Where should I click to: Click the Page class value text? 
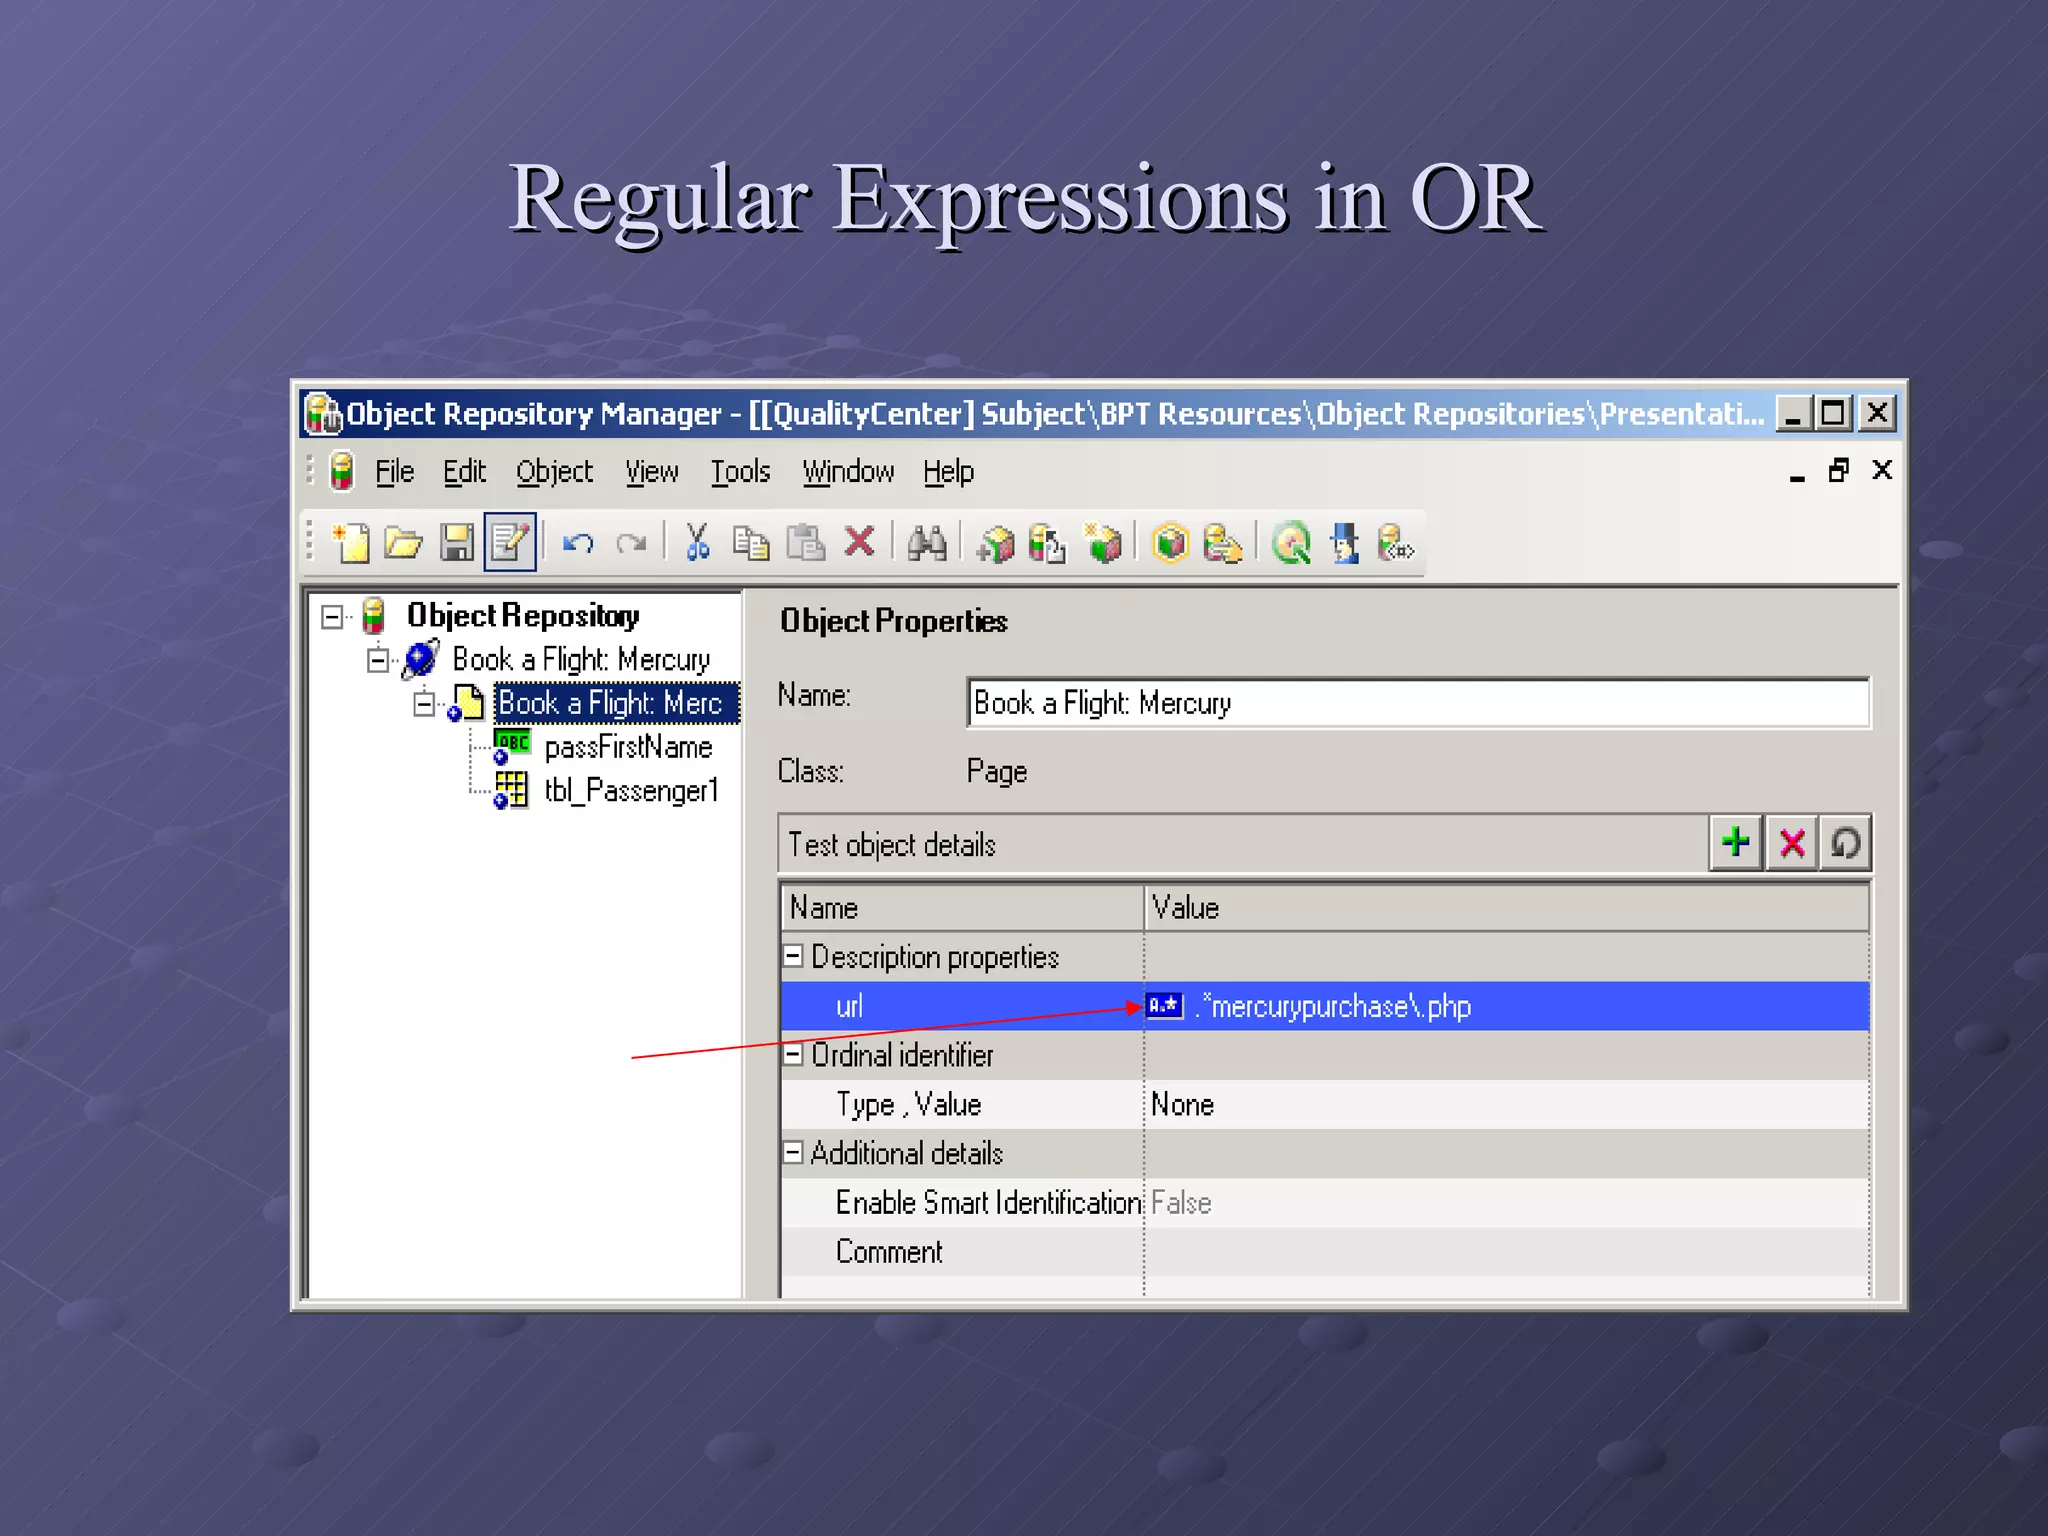[x=996, y=771]
